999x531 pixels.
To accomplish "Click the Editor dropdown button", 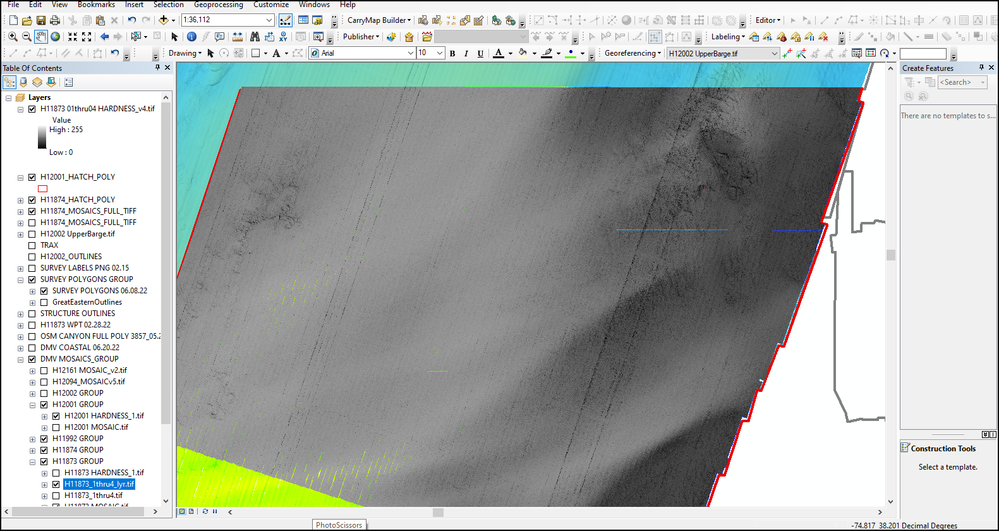I will coord(769,20).
